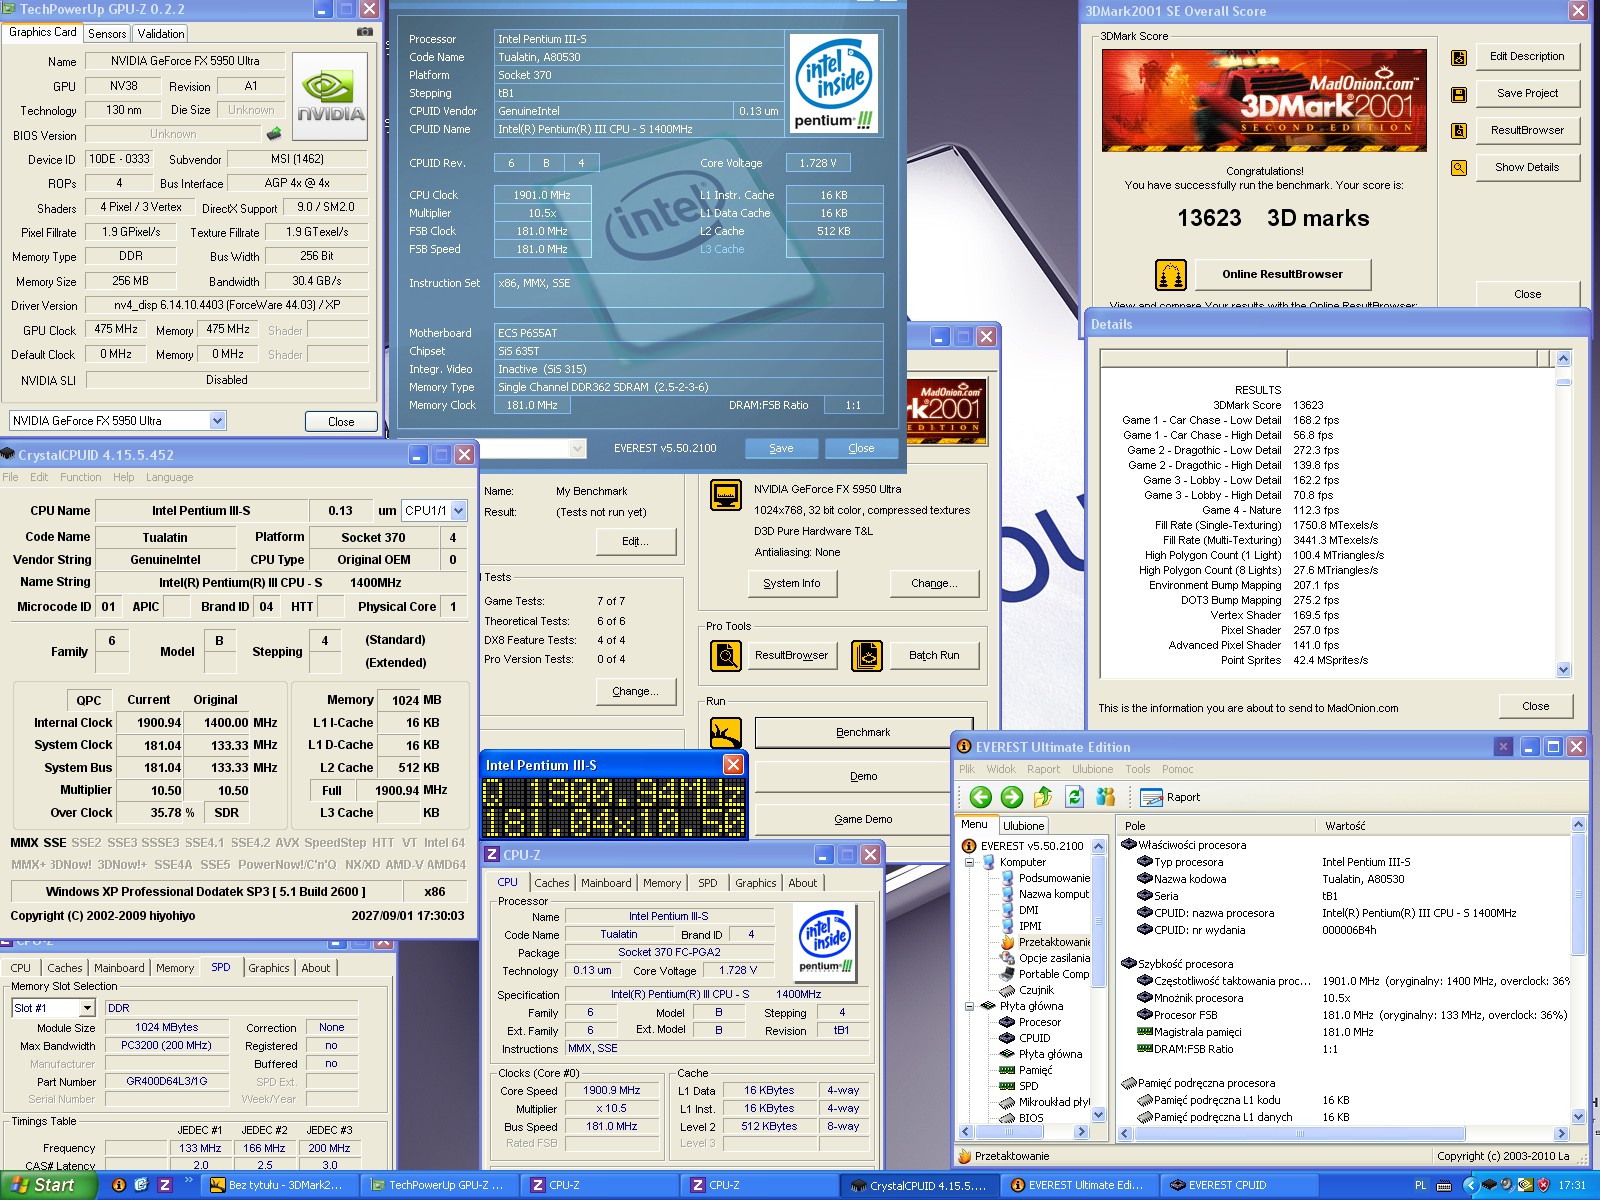Open the Slot #1 memory slot dropdown

87,1008
